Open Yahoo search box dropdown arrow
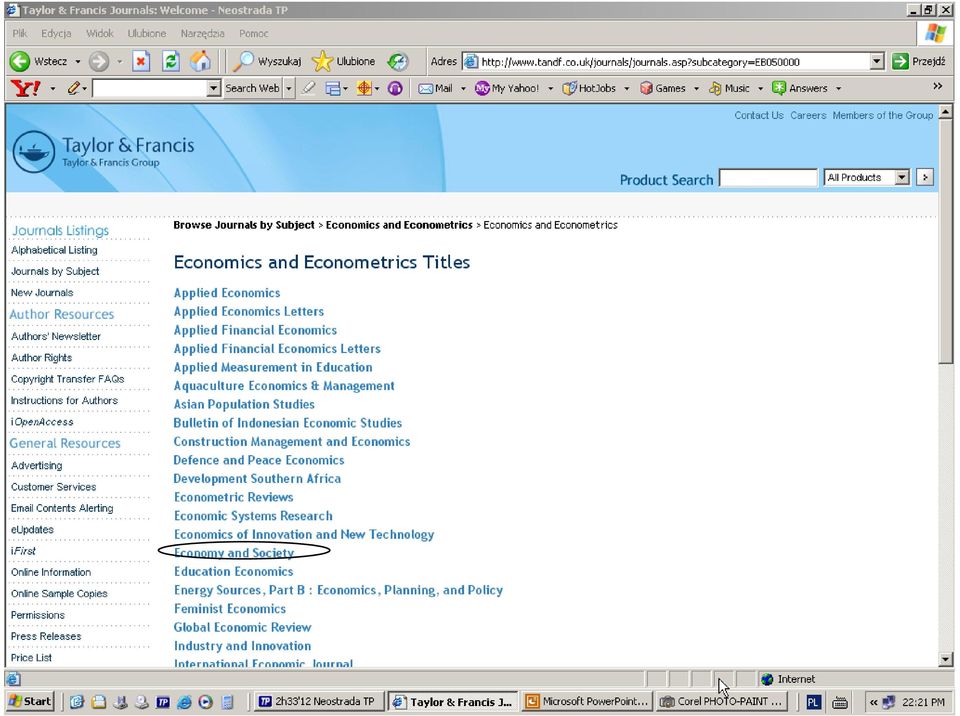Viewport: 960px width, 716px height. (x=213, y=89)
